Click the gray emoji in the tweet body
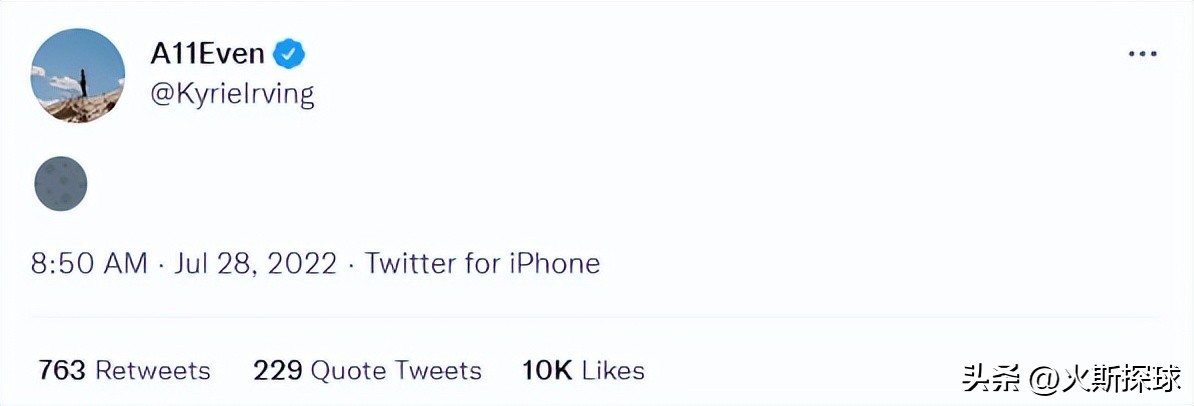The height and width of the screenshot is (406, 1194). 61,184
